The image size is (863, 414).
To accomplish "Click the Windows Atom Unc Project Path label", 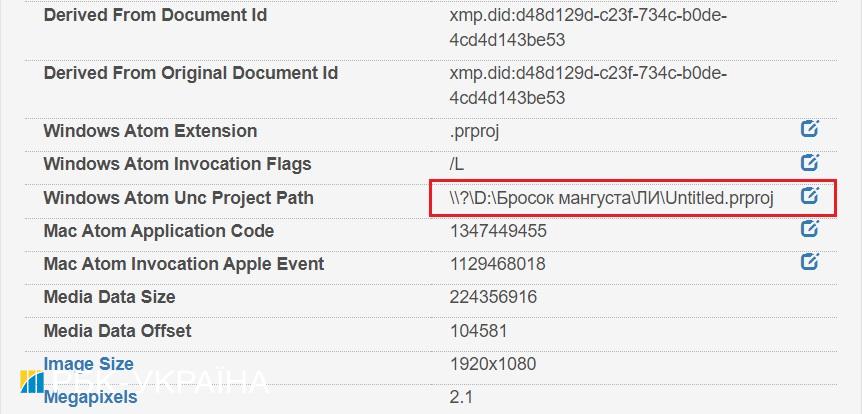I will (178, 198).
